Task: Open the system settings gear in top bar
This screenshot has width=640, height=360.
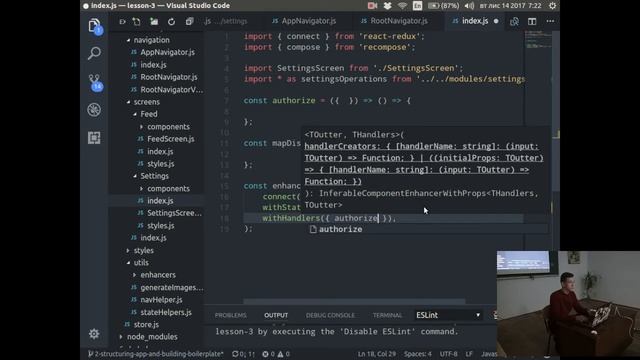Action: (552, 6)
